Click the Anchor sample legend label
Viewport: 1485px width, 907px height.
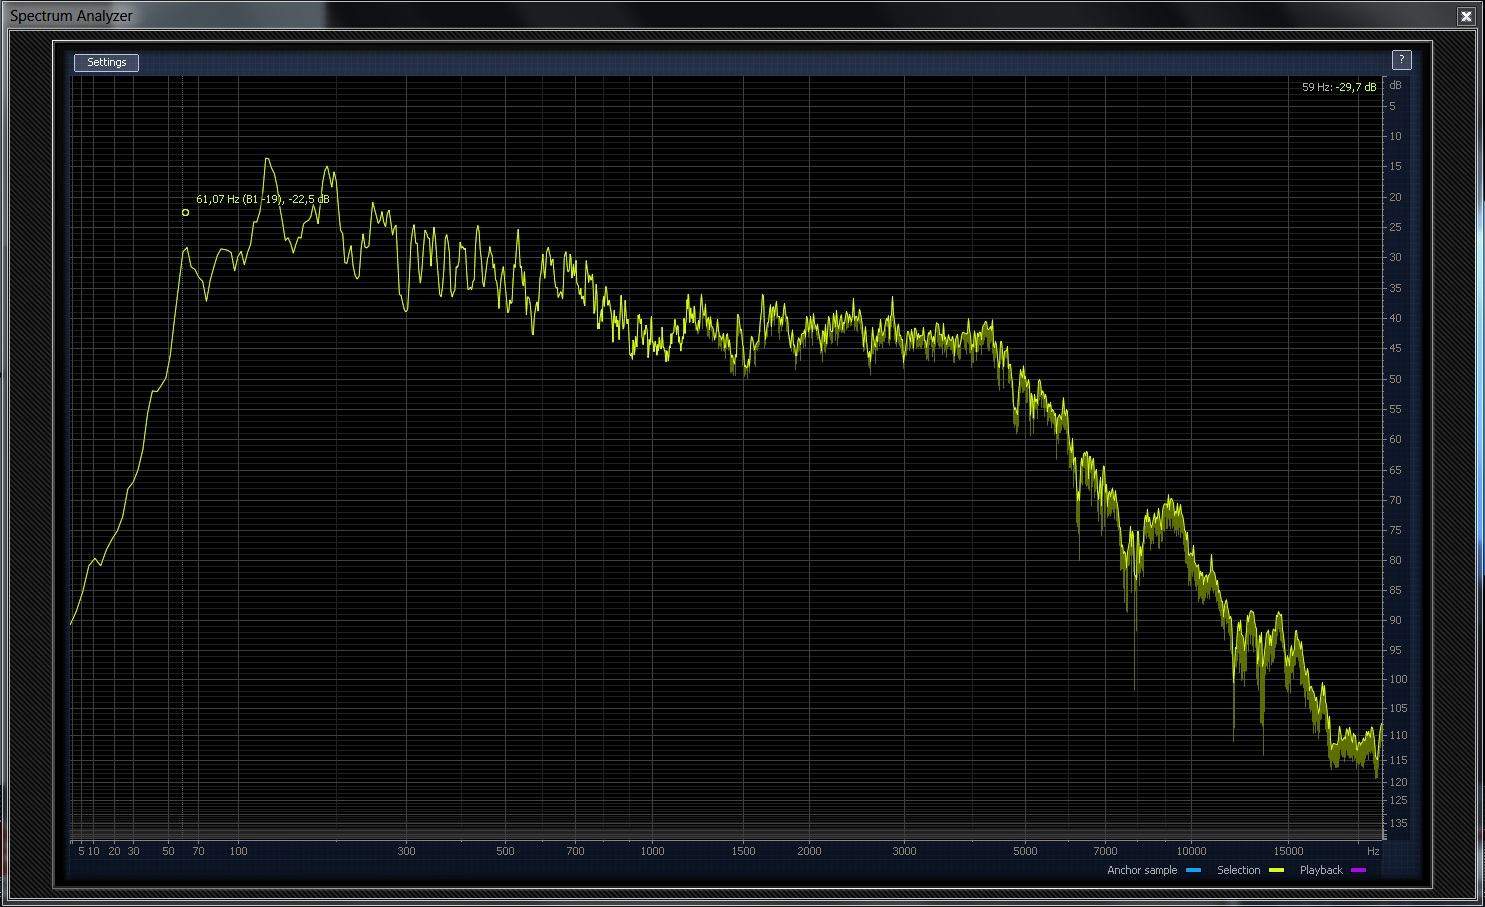[1141, 870]
